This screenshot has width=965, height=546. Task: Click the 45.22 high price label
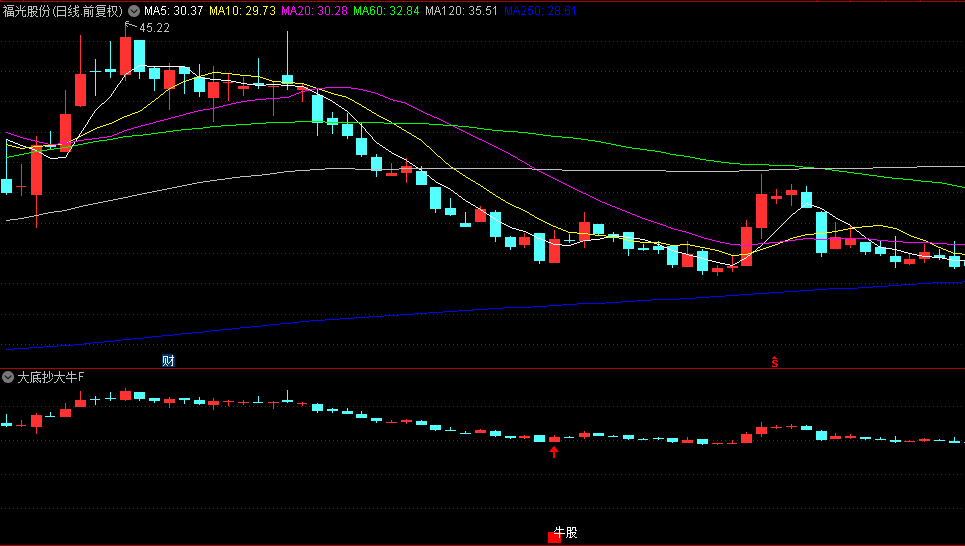[x=154, y=28]
